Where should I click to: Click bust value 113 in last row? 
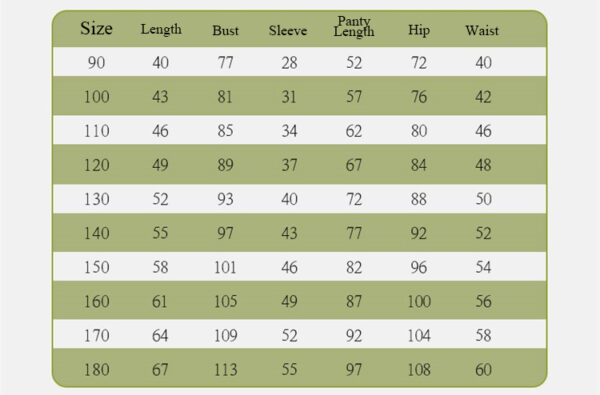(225, 370)
